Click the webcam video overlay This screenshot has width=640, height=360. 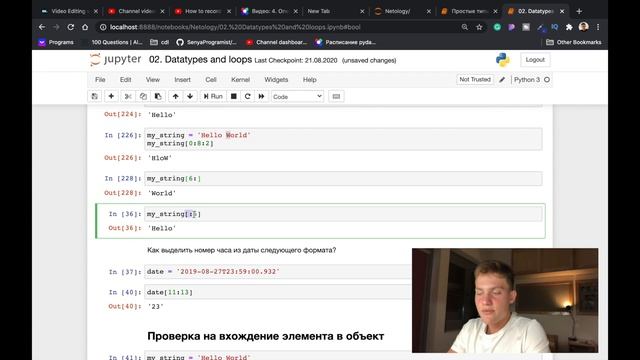[505, 300]
